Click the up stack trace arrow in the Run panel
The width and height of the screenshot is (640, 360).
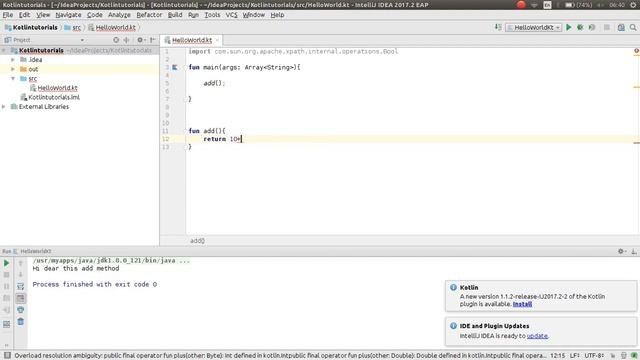tap(20, 263)
